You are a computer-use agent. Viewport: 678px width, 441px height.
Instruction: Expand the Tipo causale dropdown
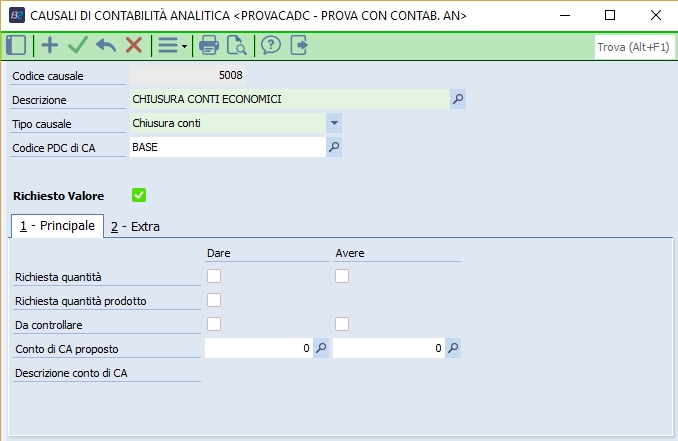tap(334, 123)
